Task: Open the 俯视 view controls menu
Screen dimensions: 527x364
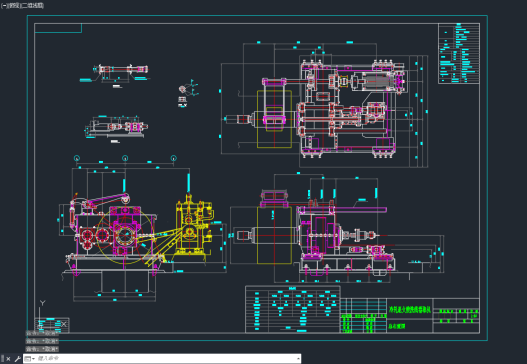Action: (13, 6)
